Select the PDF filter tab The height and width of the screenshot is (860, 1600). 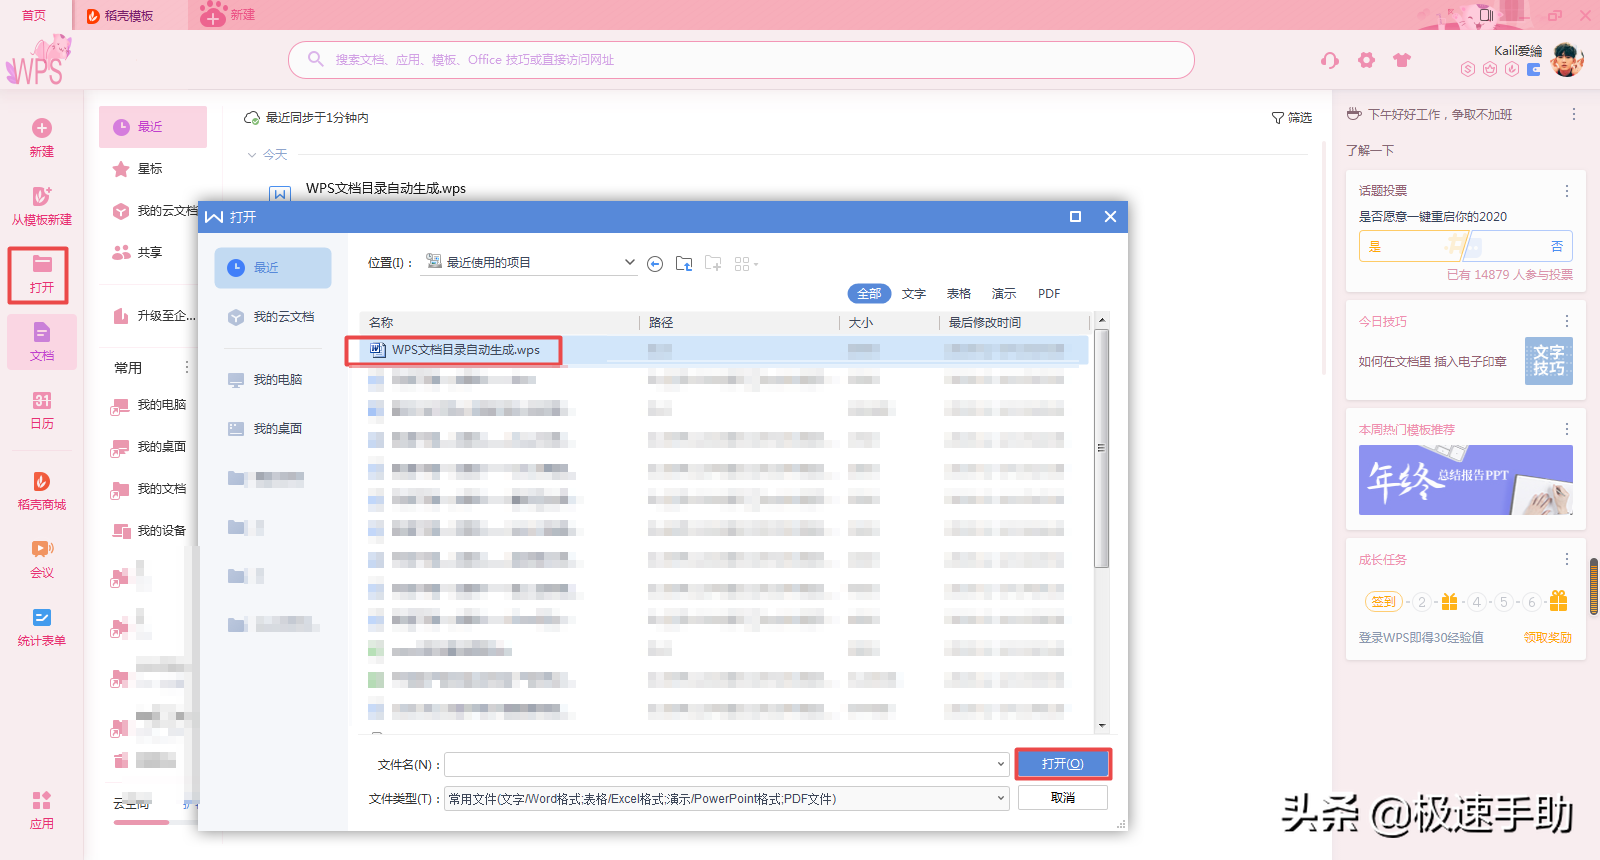pyautogui.click(x=1049, y=294)
